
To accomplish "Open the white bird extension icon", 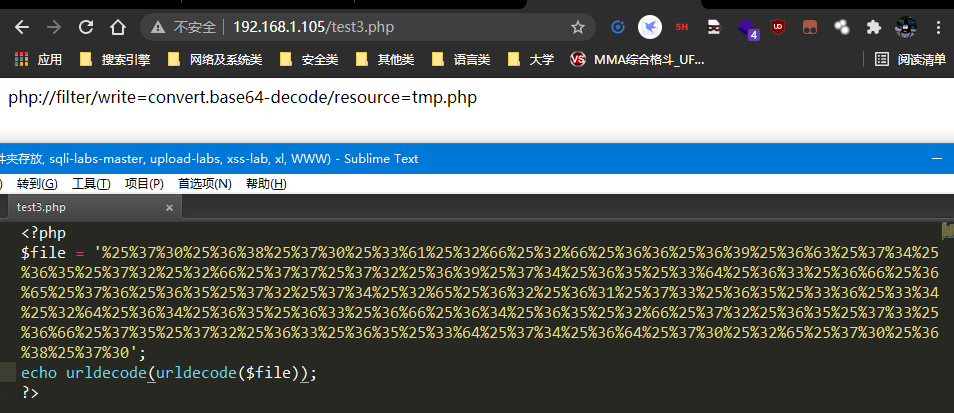I will point(650,27).
